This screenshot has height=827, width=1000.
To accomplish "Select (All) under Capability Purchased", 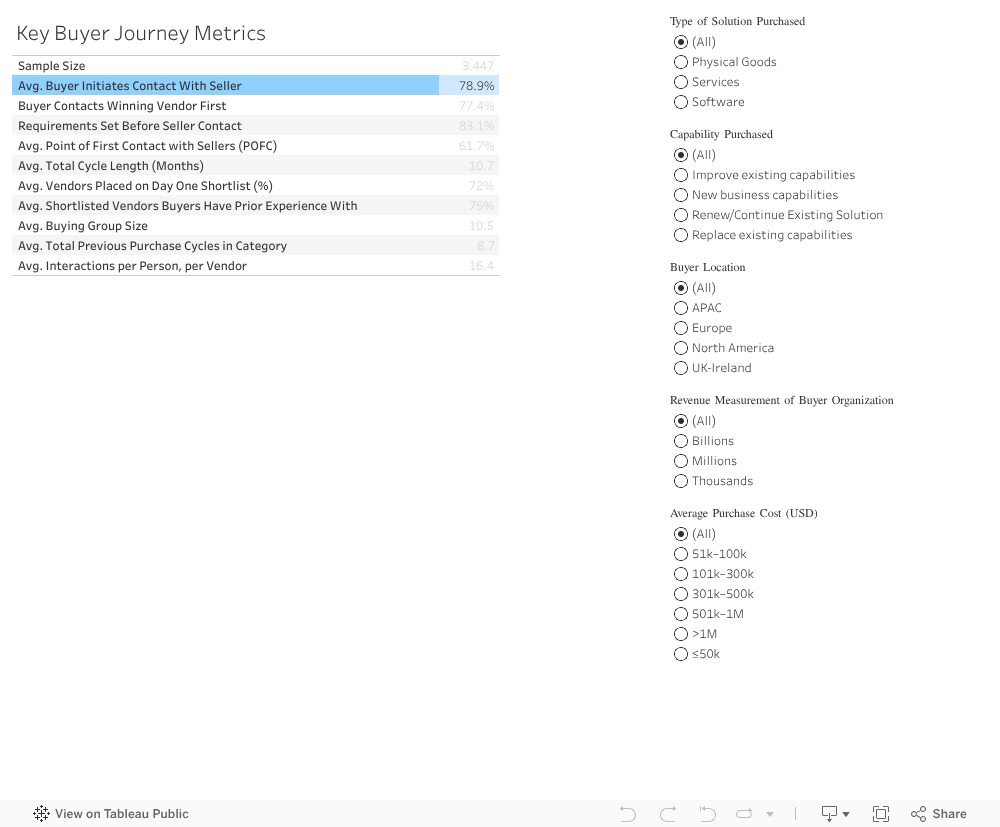I will [x=680, y=155].
